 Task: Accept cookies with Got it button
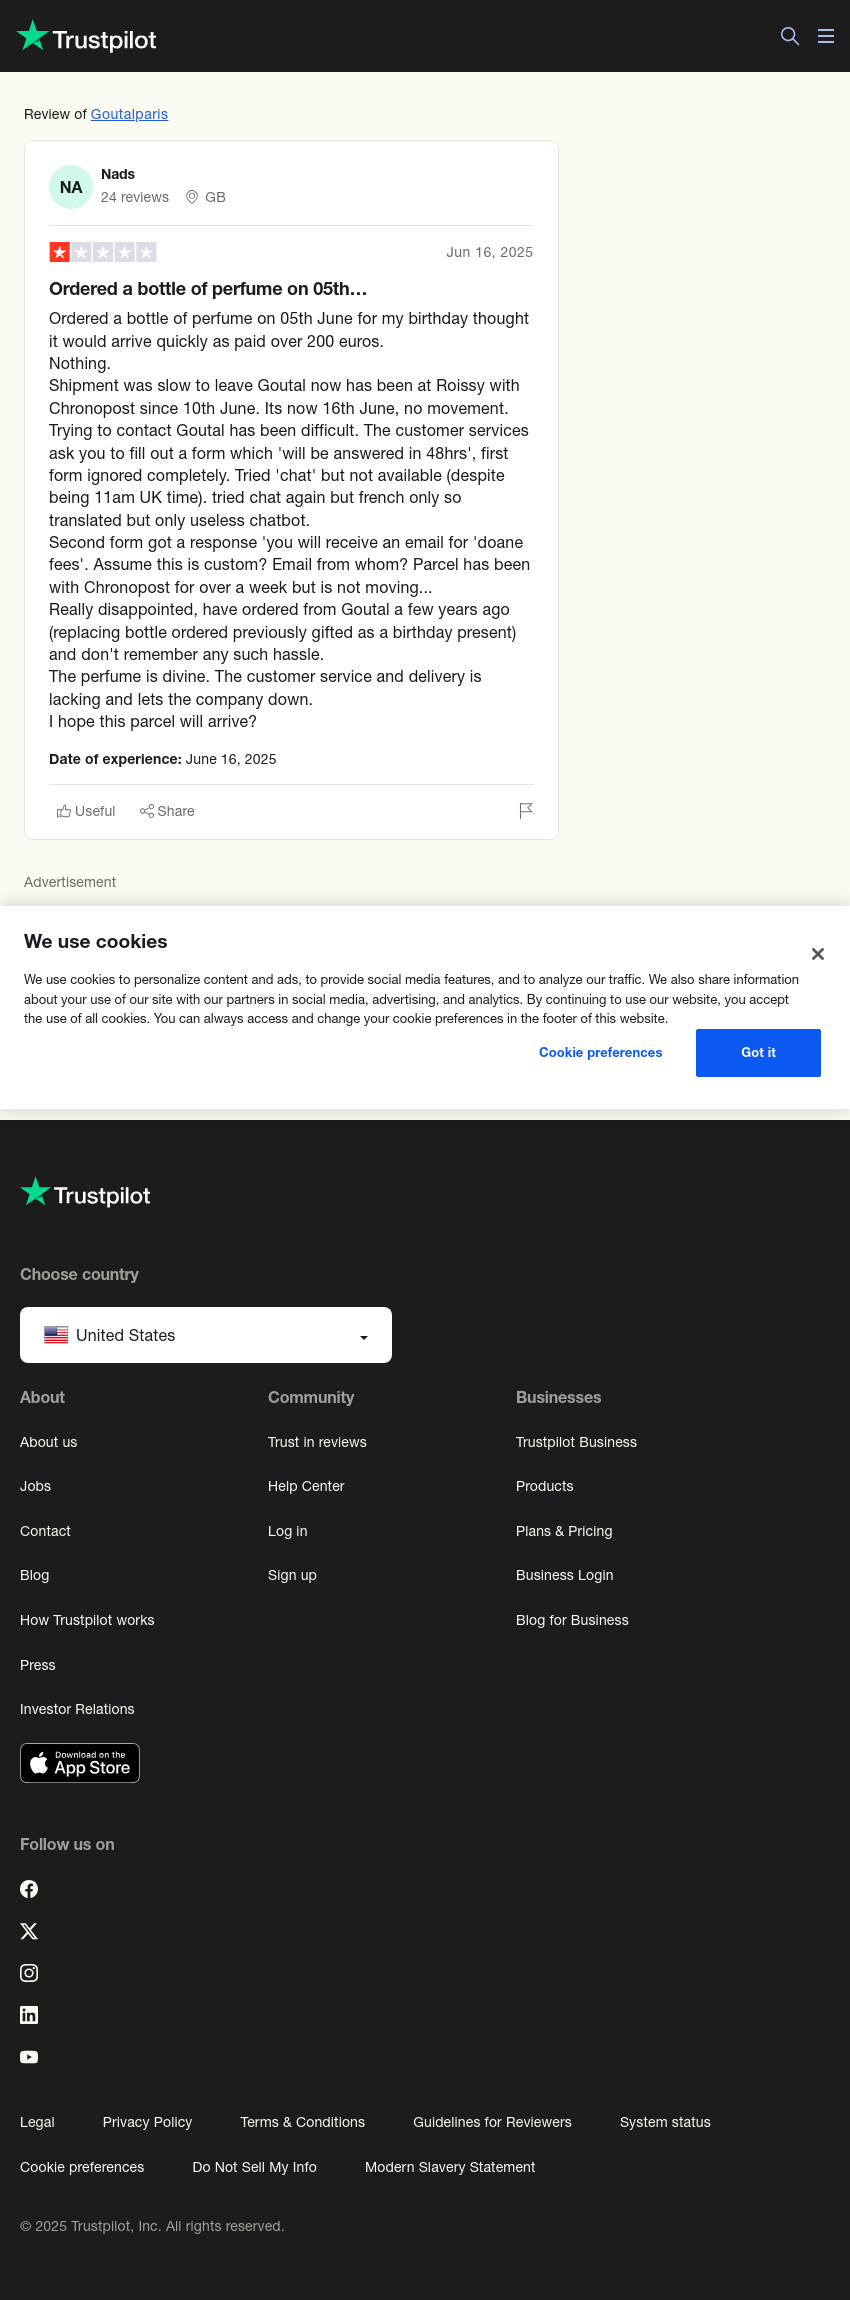click(x=758, y=1053)
